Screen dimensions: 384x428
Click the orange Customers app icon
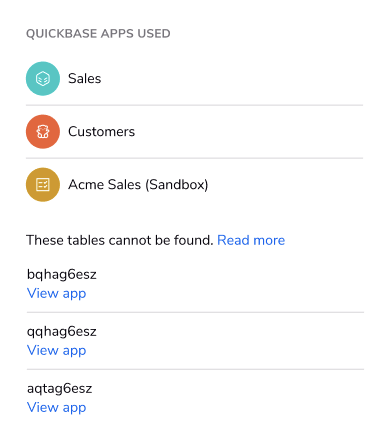(x=43, y=132)
